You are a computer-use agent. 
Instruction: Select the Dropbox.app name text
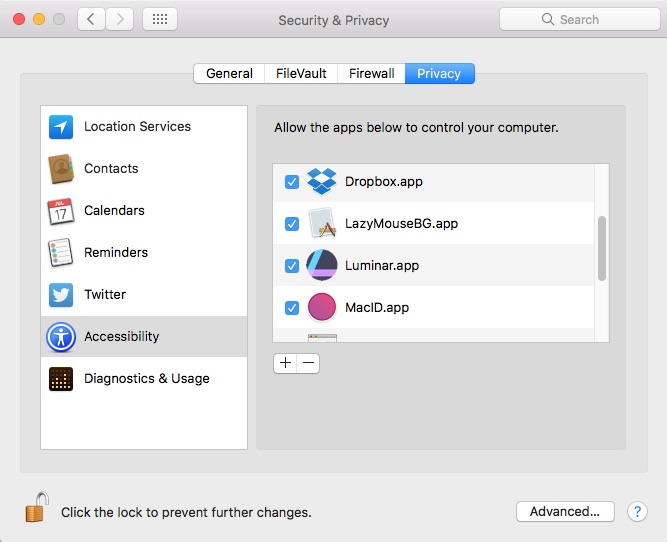pos(384,182)
